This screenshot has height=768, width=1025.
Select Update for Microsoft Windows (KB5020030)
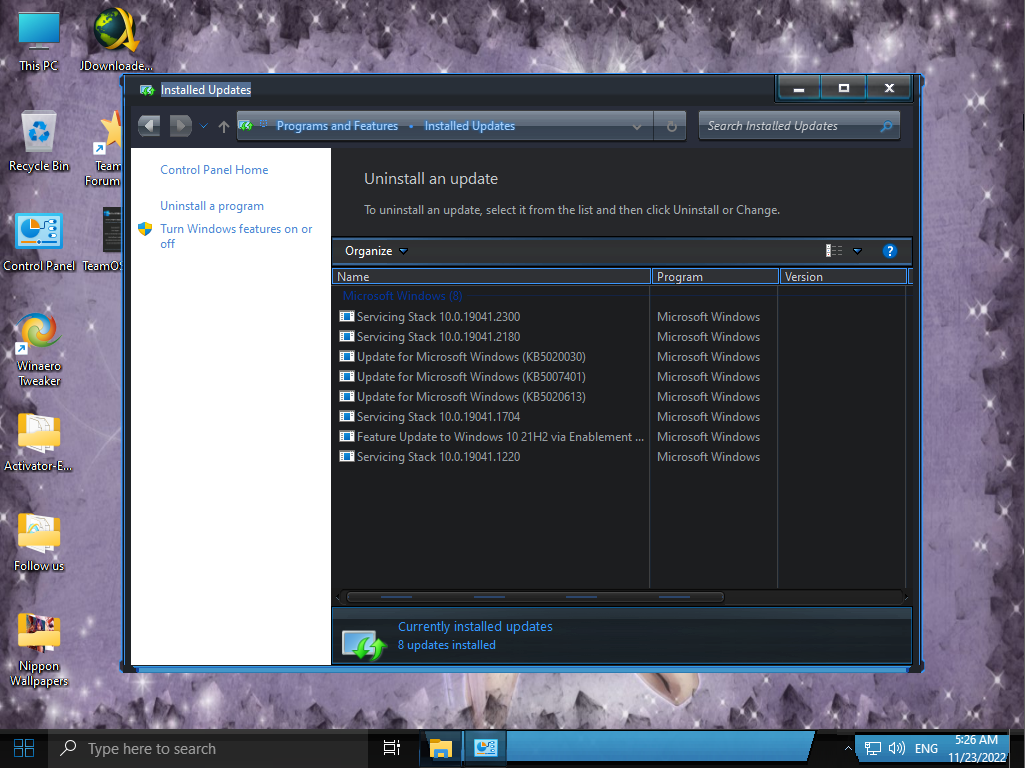coord(471,357)
